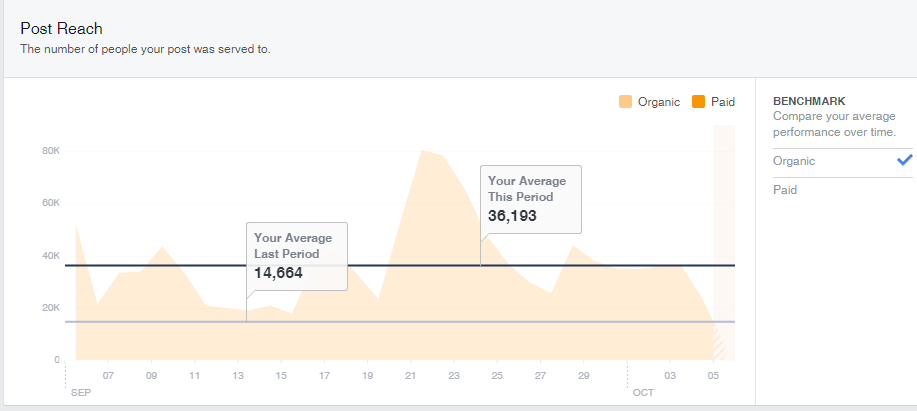Click the 05 date label on x-axis
Image resolution: width=917 pixels, height=411 pixels.
pyautogui.click(x=713, y=375)
